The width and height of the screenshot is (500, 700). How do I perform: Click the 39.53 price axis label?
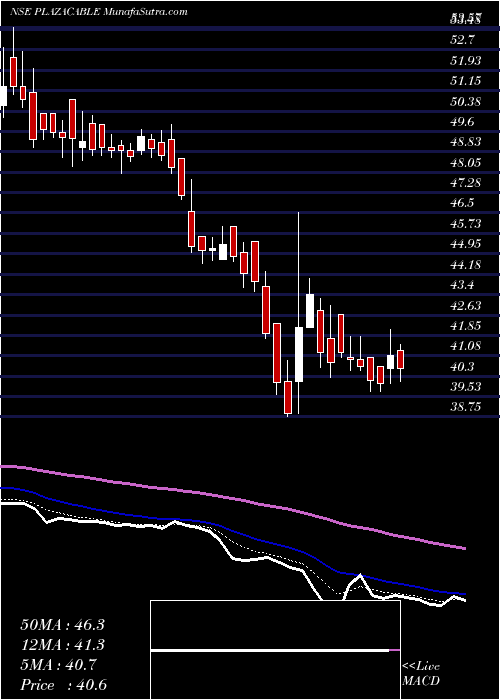pos(466,387)
